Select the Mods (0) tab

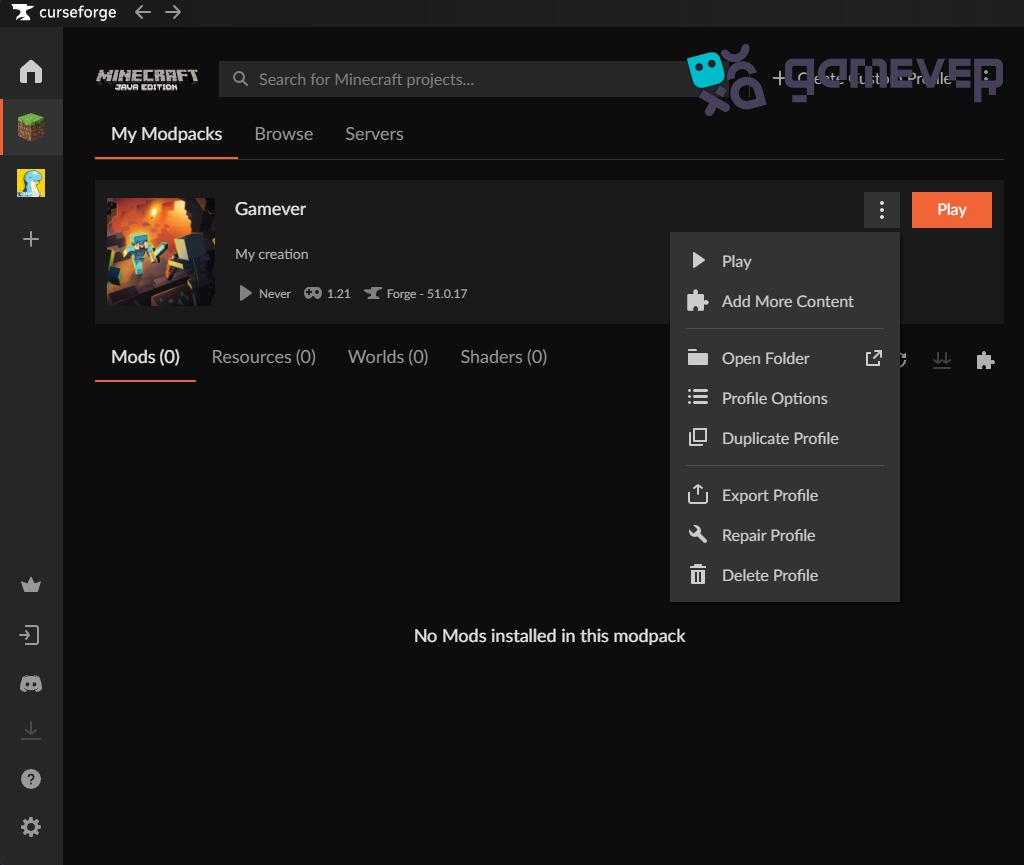tap(145, 356)
